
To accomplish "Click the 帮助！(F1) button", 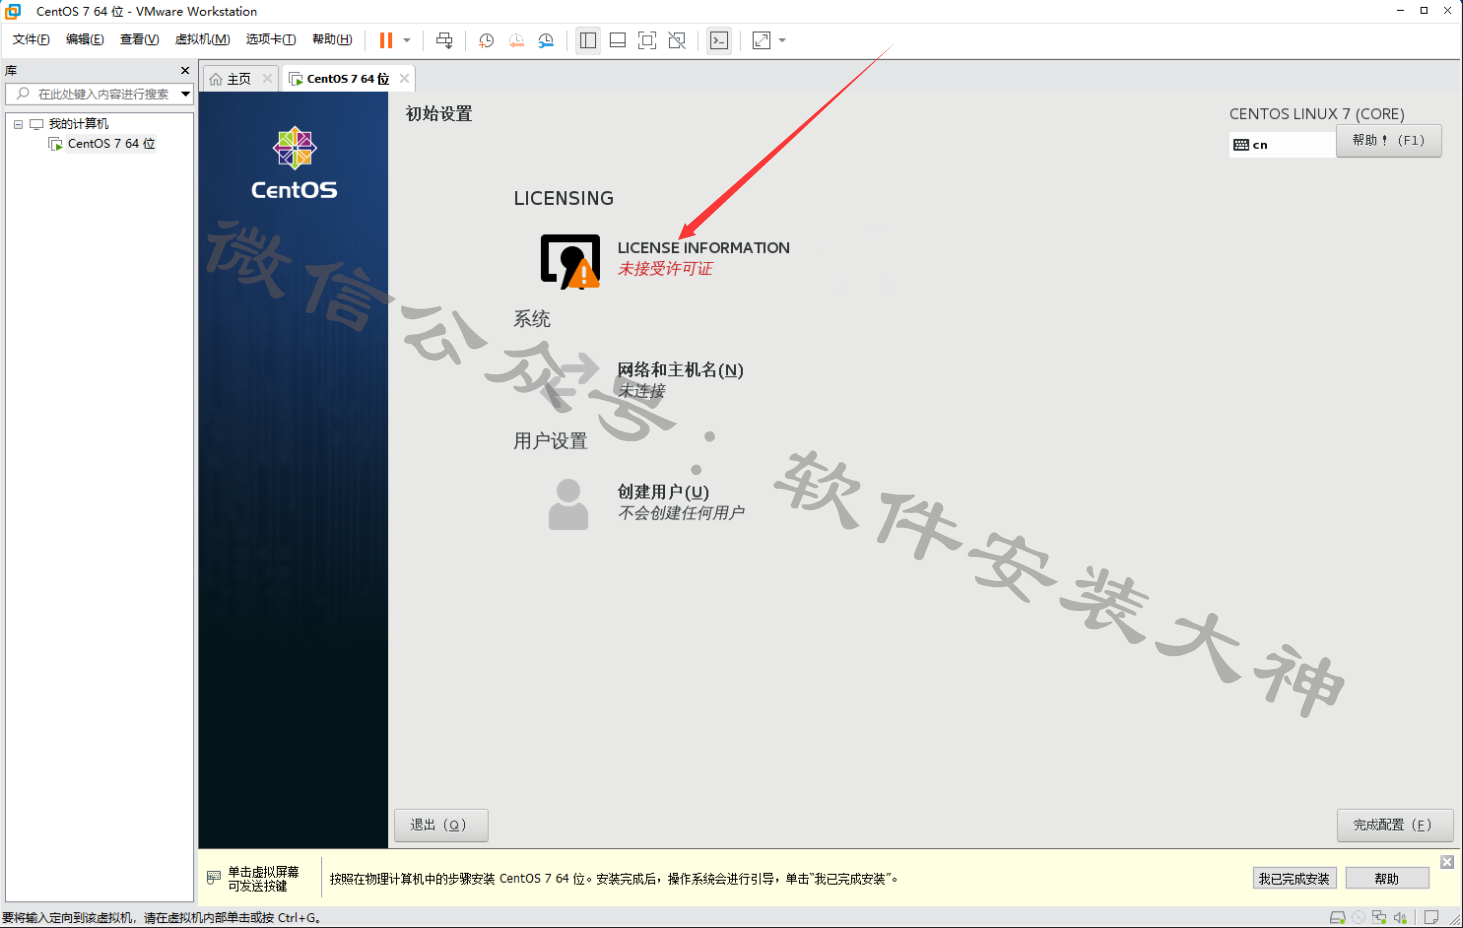I will click(1389, 141).
